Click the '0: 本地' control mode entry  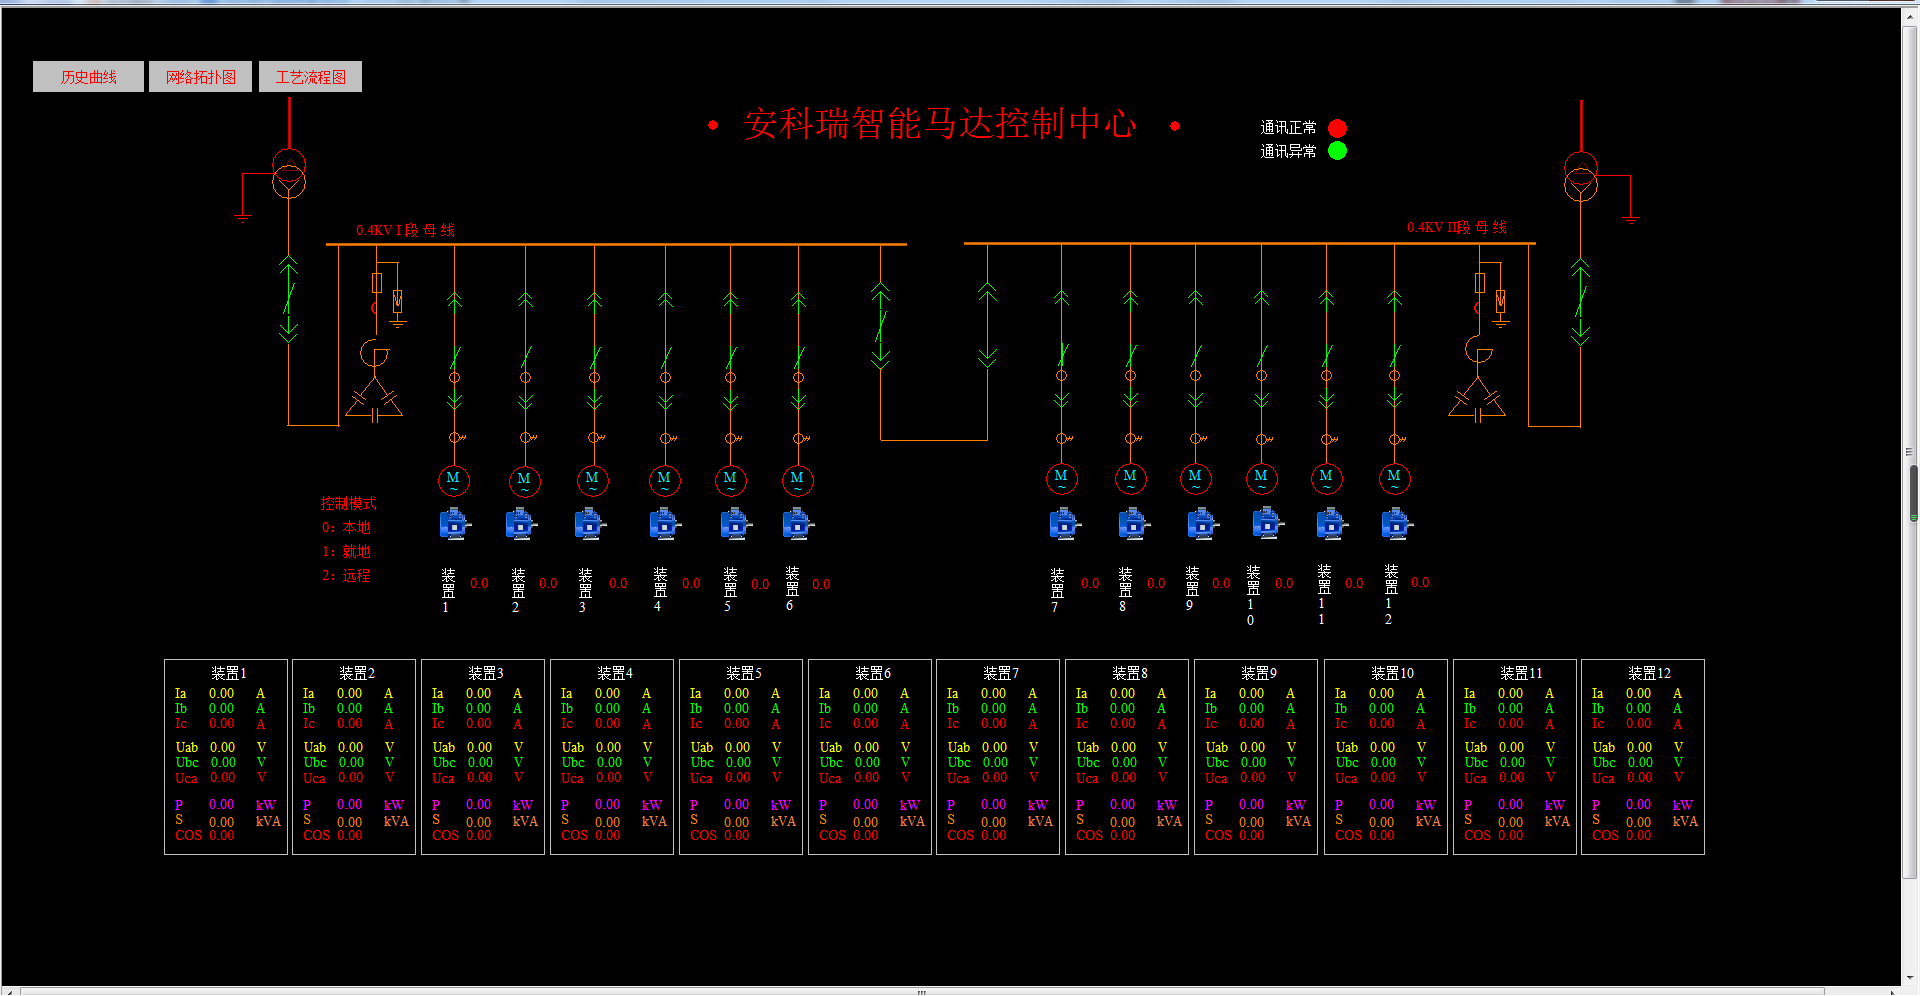click(x=346, y=527)
